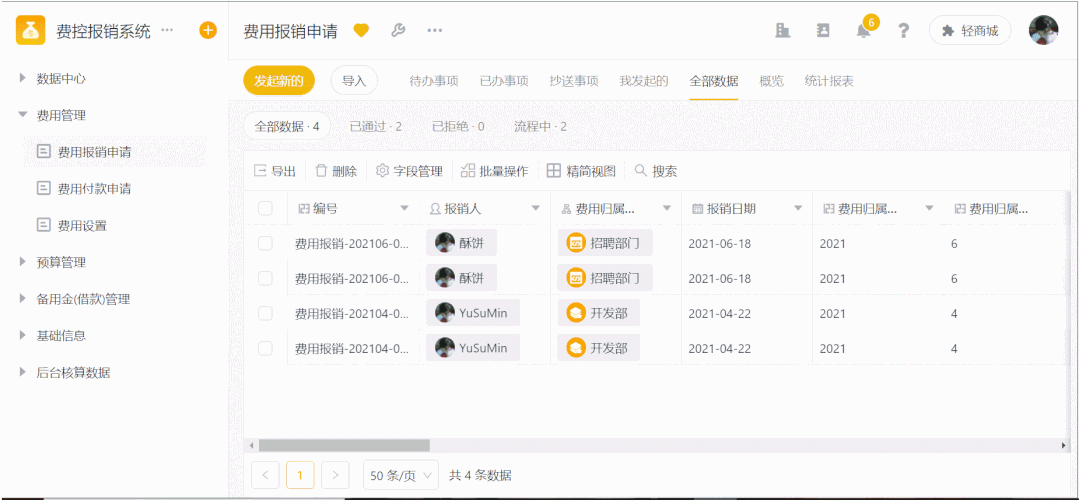Open 批量操作 batch operations
This screenshot has height=500, width=1079.
(x=494, y=171)
